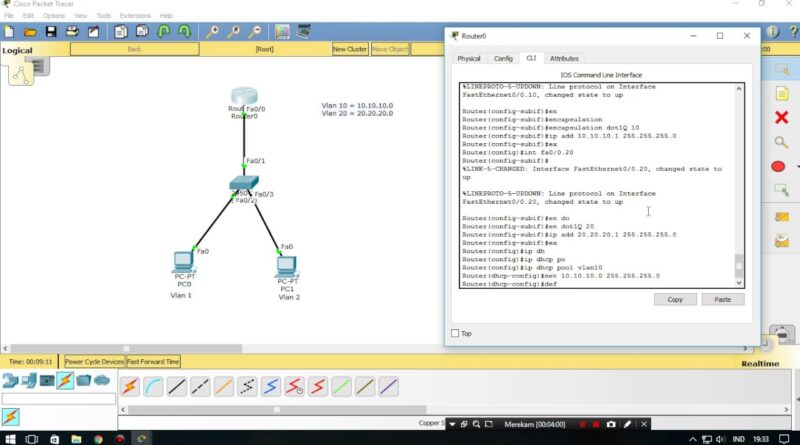Click the New file icon in toolbar
800x445 pixels.
[9, 32]
